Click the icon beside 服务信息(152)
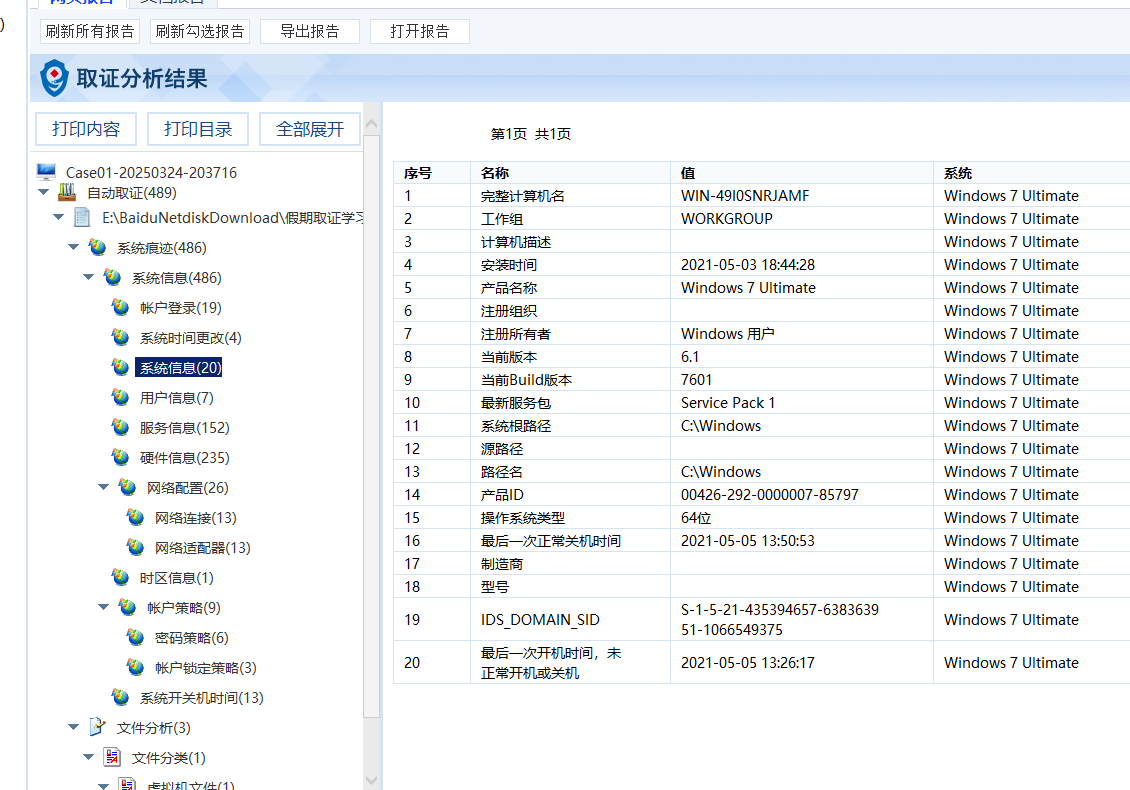 (x=120, y=428)
